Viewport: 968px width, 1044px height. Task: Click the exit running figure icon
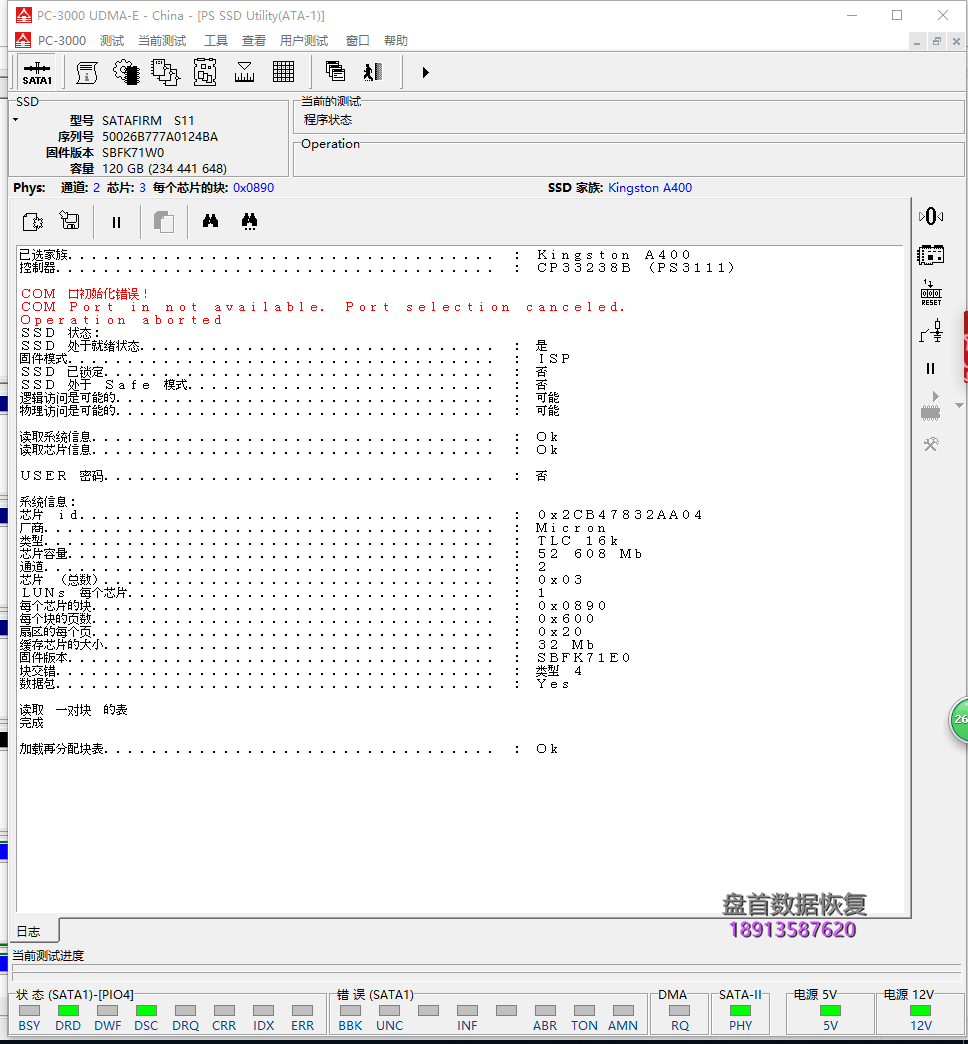tap(373, 72)
